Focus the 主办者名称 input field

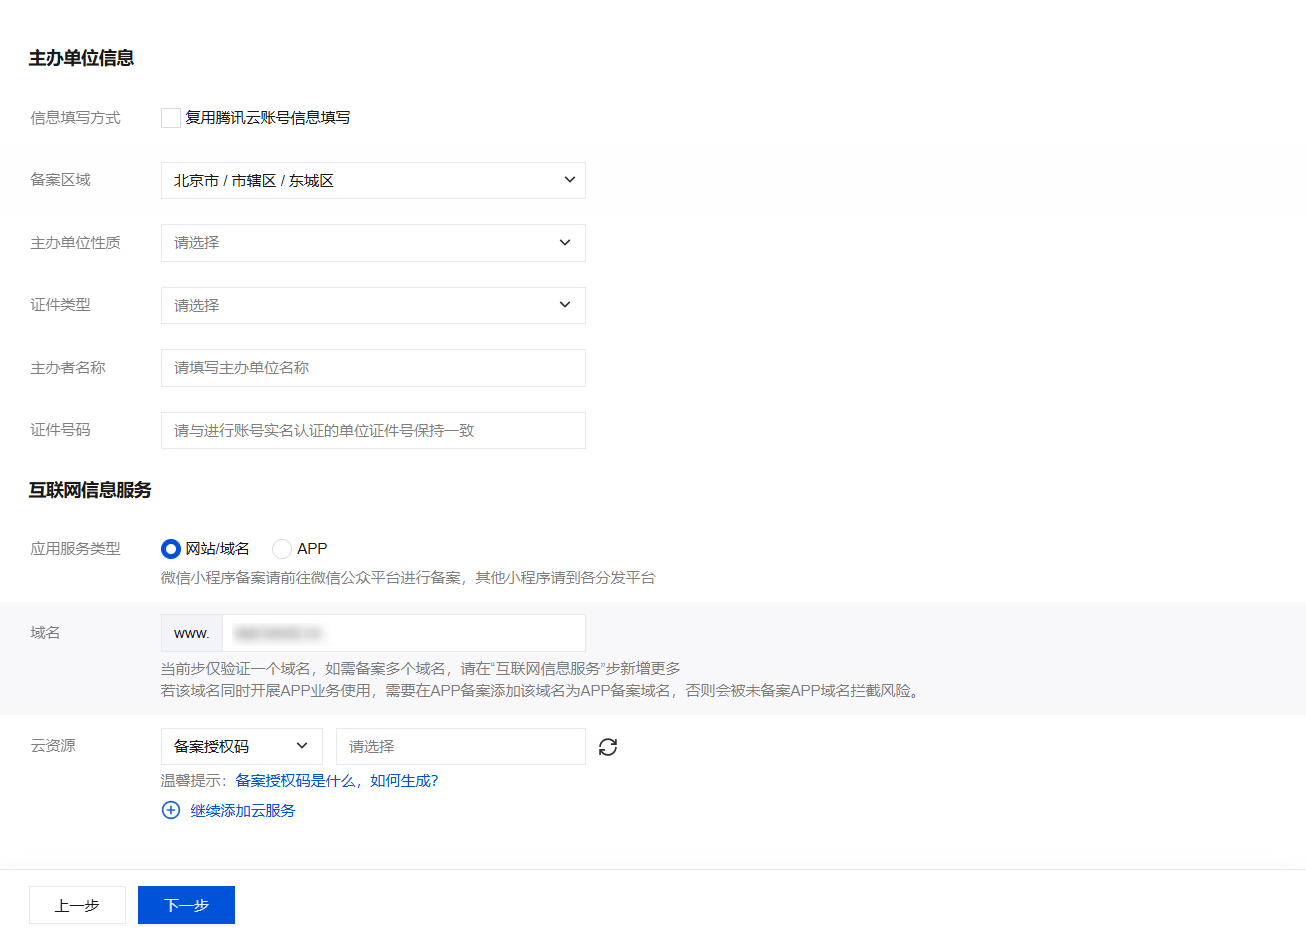(x=372, y=368)
